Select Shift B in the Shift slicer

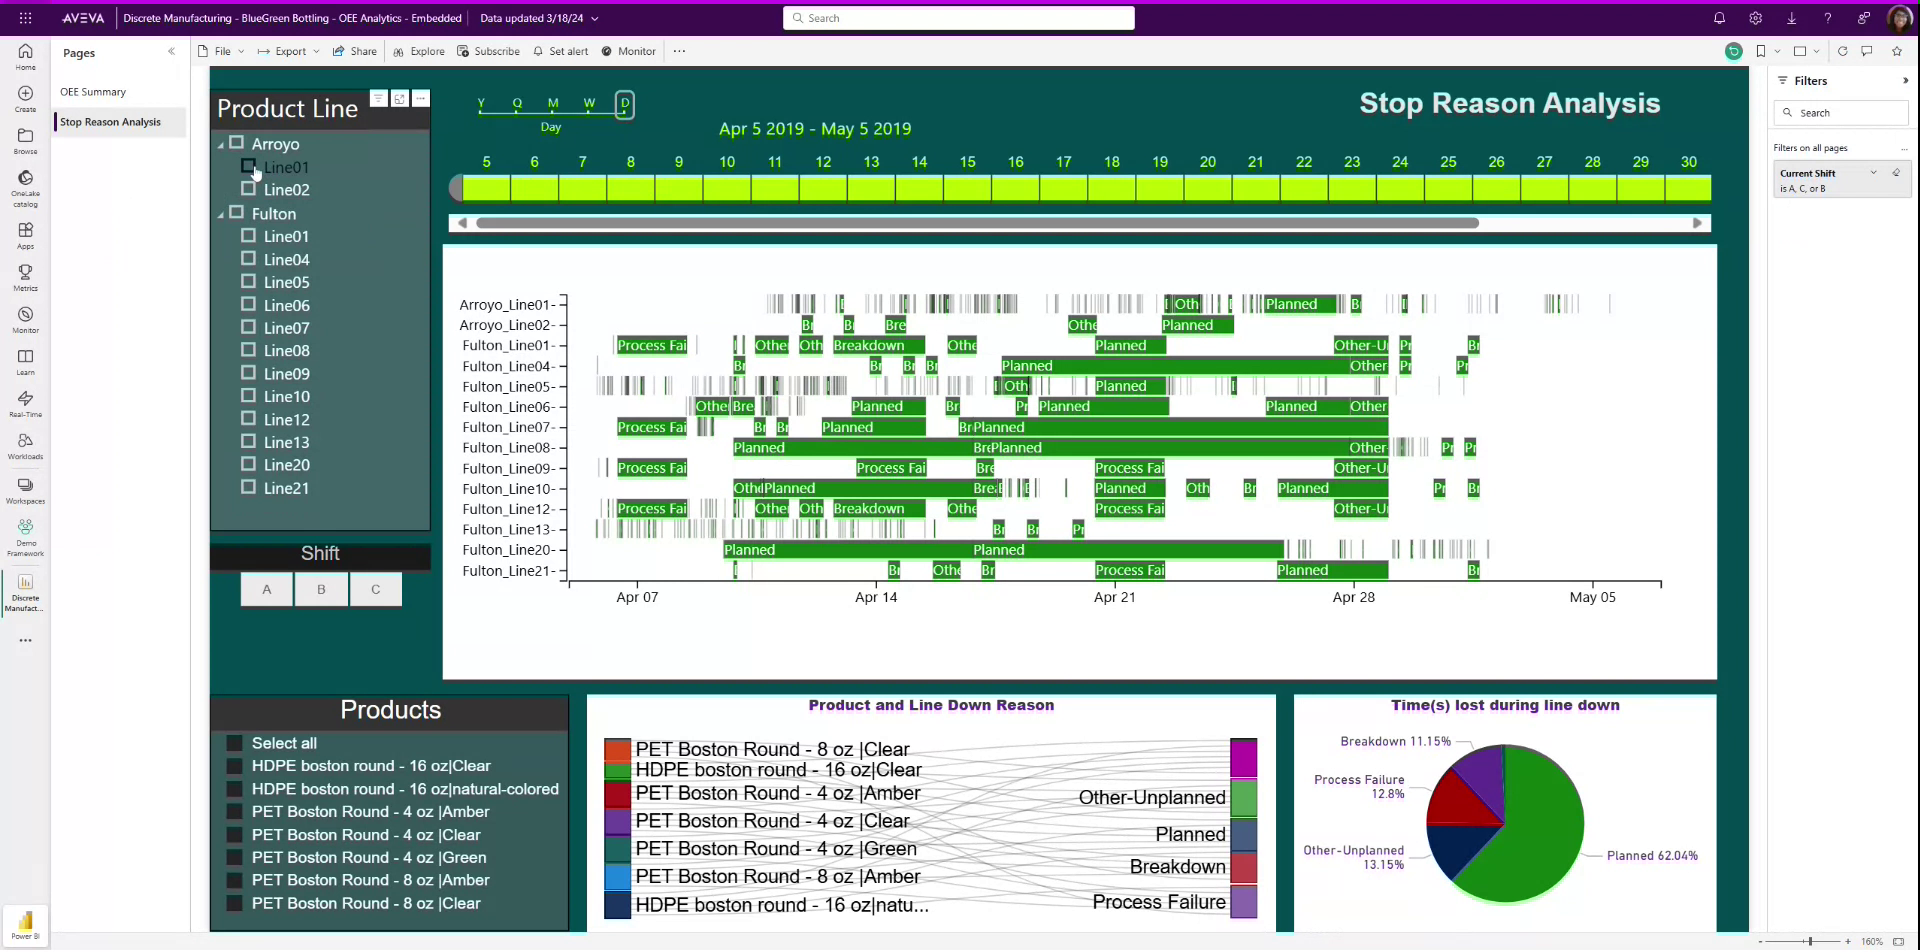[x=320, y=589]
